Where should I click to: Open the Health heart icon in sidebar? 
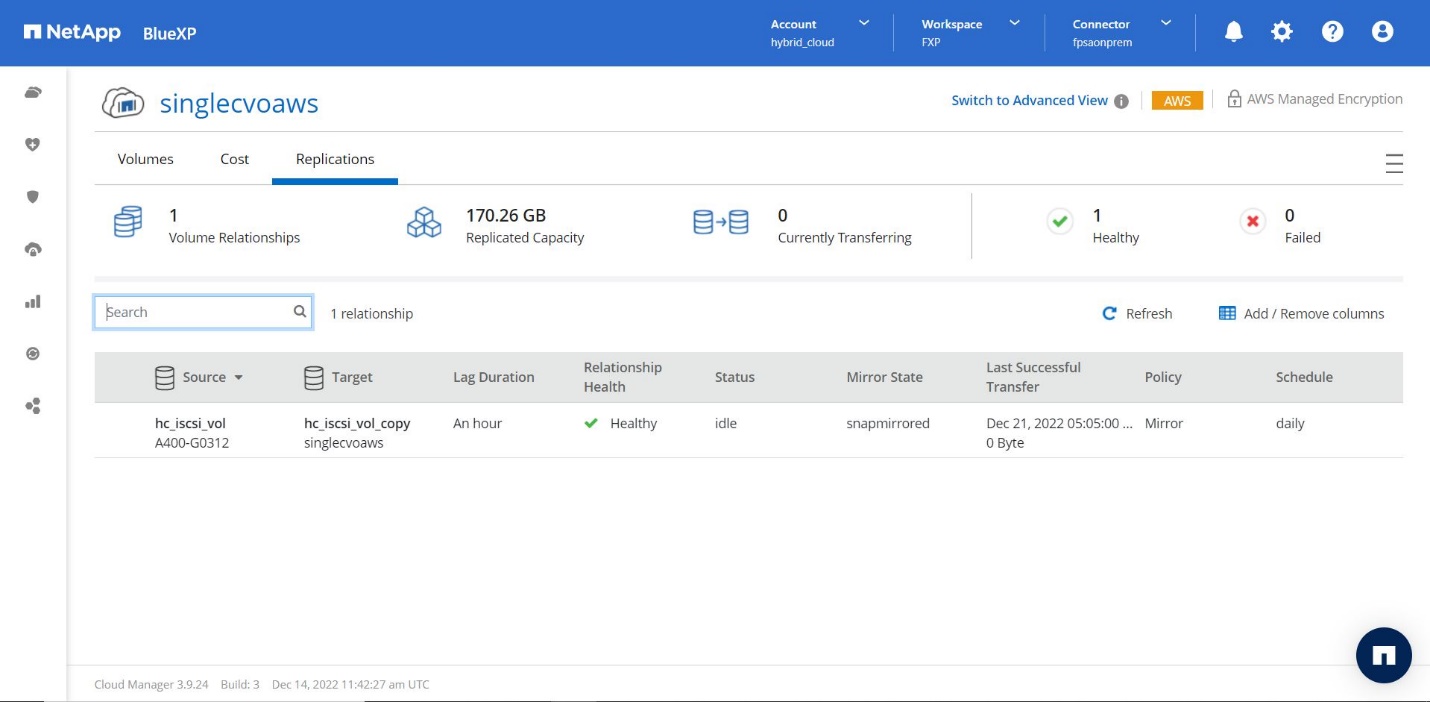tap(33, 145)
